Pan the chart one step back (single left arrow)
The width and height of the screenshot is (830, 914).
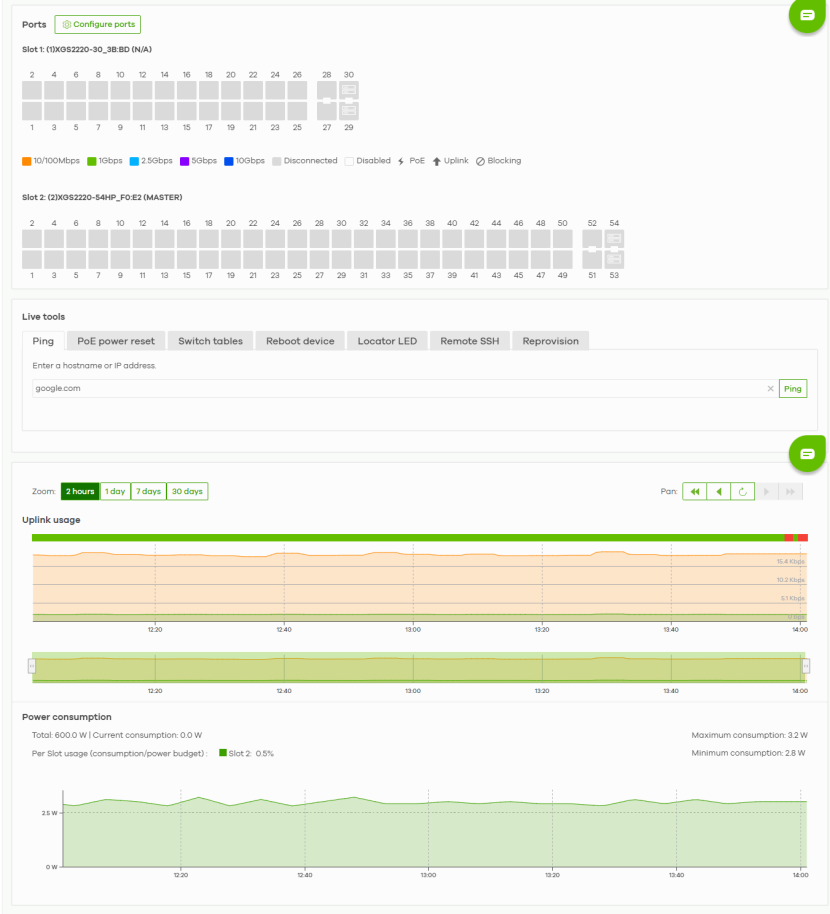click(x=718, y=492)
